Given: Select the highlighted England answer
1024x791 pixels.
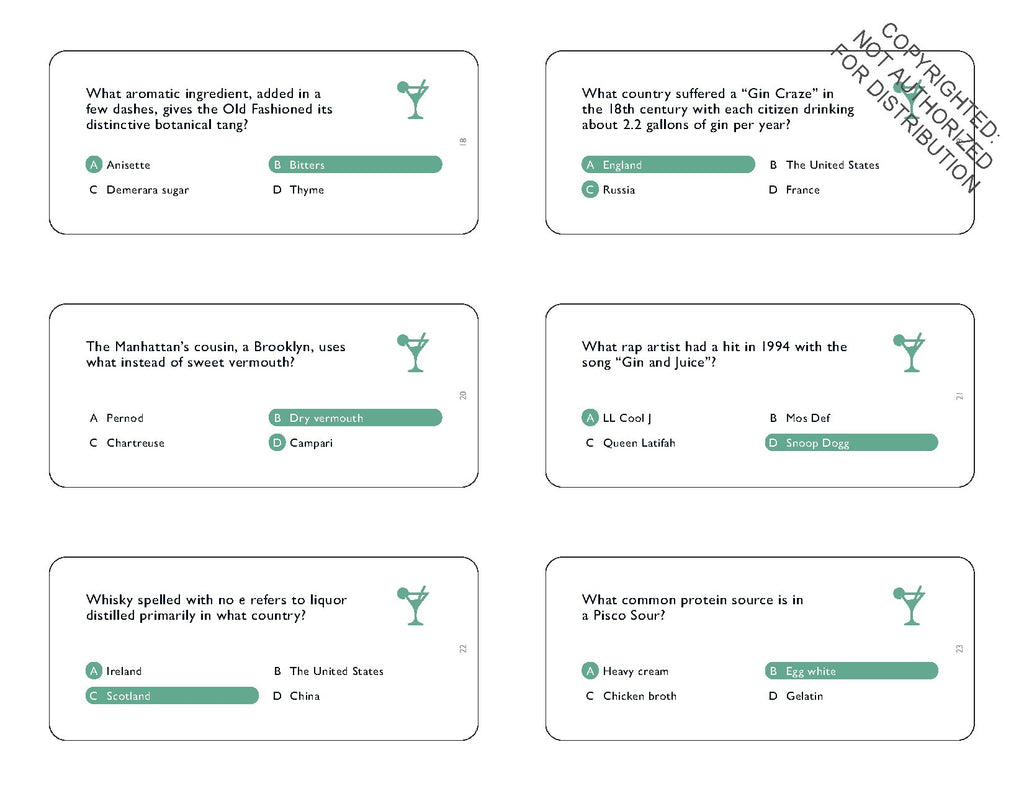Looking at the screenshot, I should tap(668, 165).
